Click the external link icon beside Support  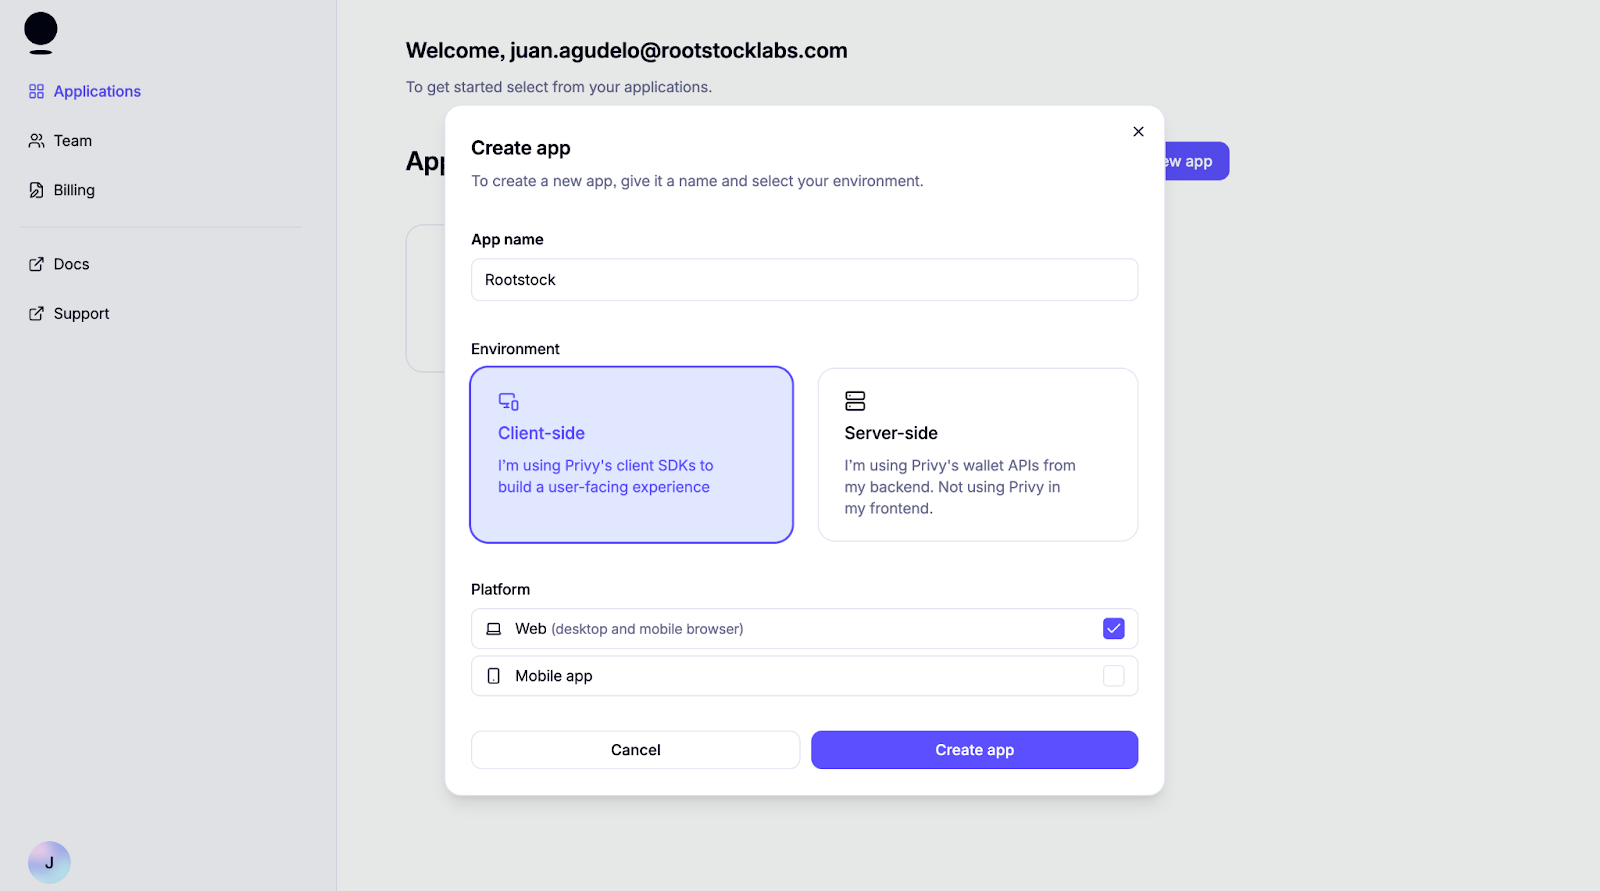pyautogui.click(x=35, y=313)
